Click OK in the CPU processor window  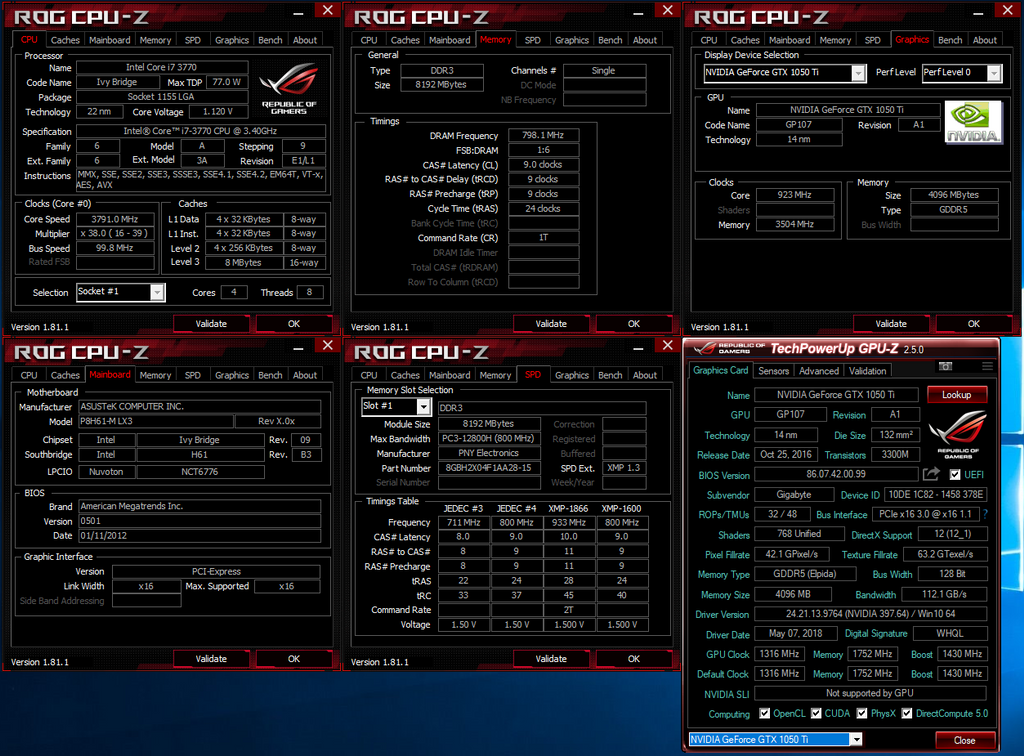294,324
